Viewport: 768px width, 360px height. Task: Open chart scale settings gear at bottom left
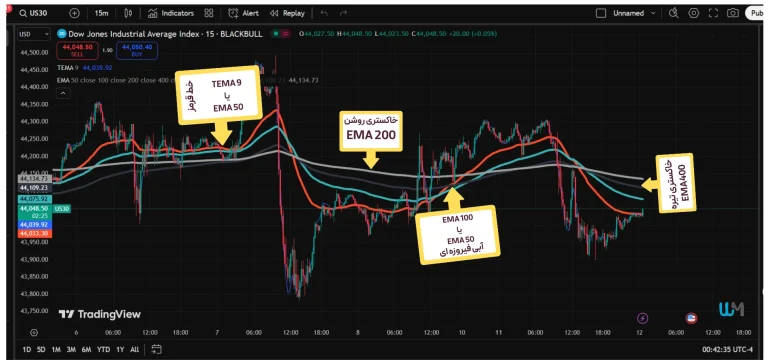pos(34,333)
